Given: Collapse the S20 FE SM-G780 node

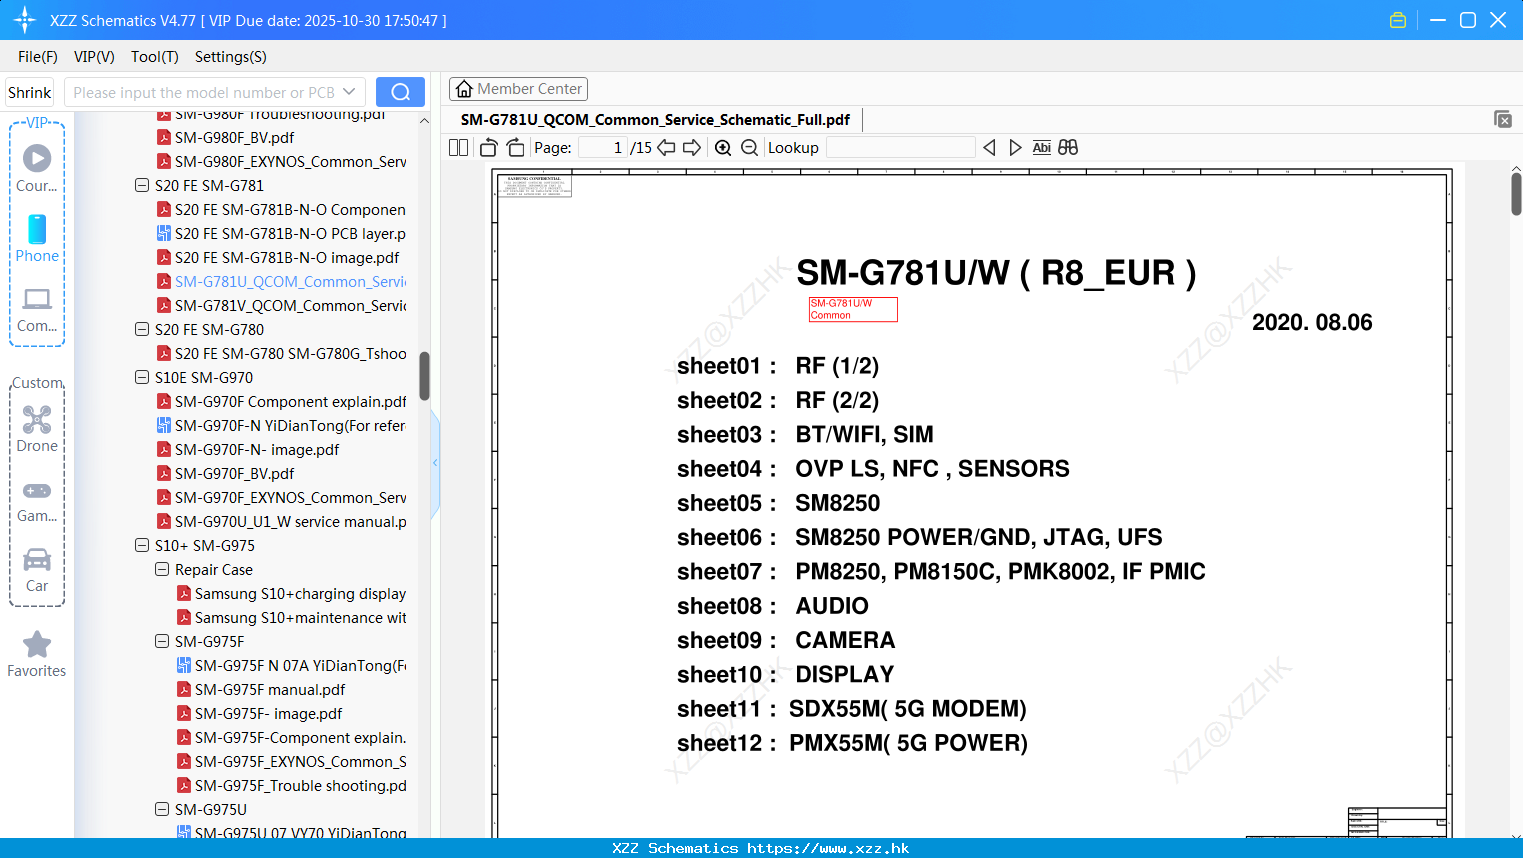Looking at the screenshot, I should pos(142,330).
